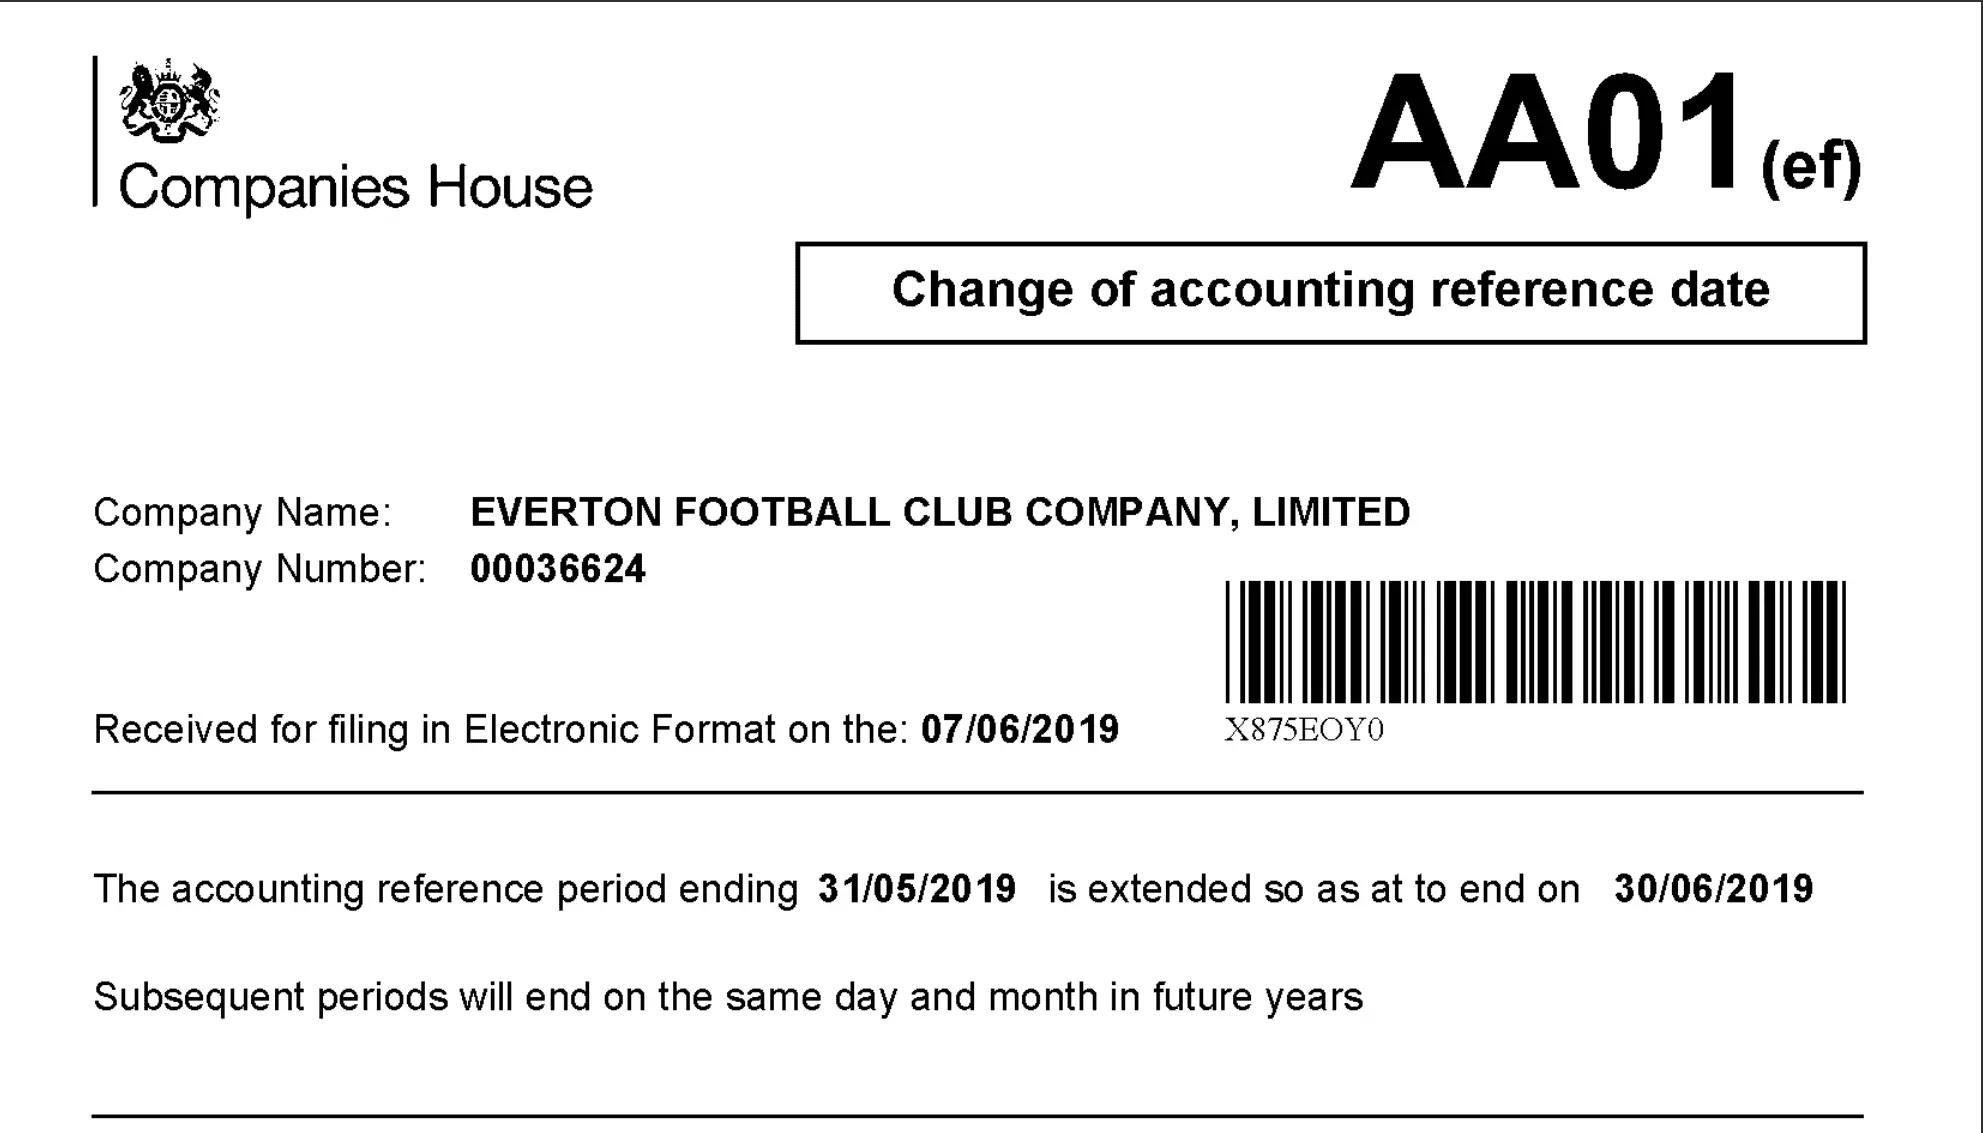Click 'The accounting reference period ending' text
The width and height of the screenshot is (1983, 1133).
(445, 889)
